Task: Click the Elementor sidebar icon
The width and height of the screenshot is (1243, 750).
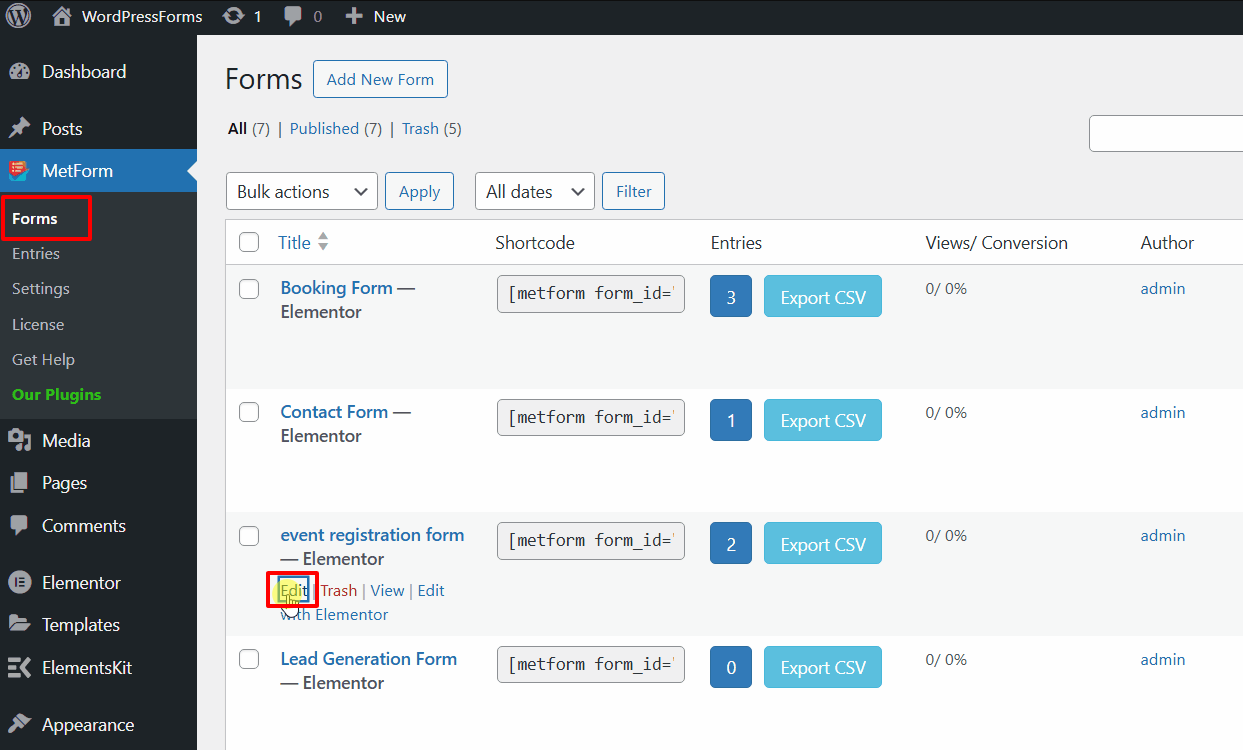Action: coord(20,582)
